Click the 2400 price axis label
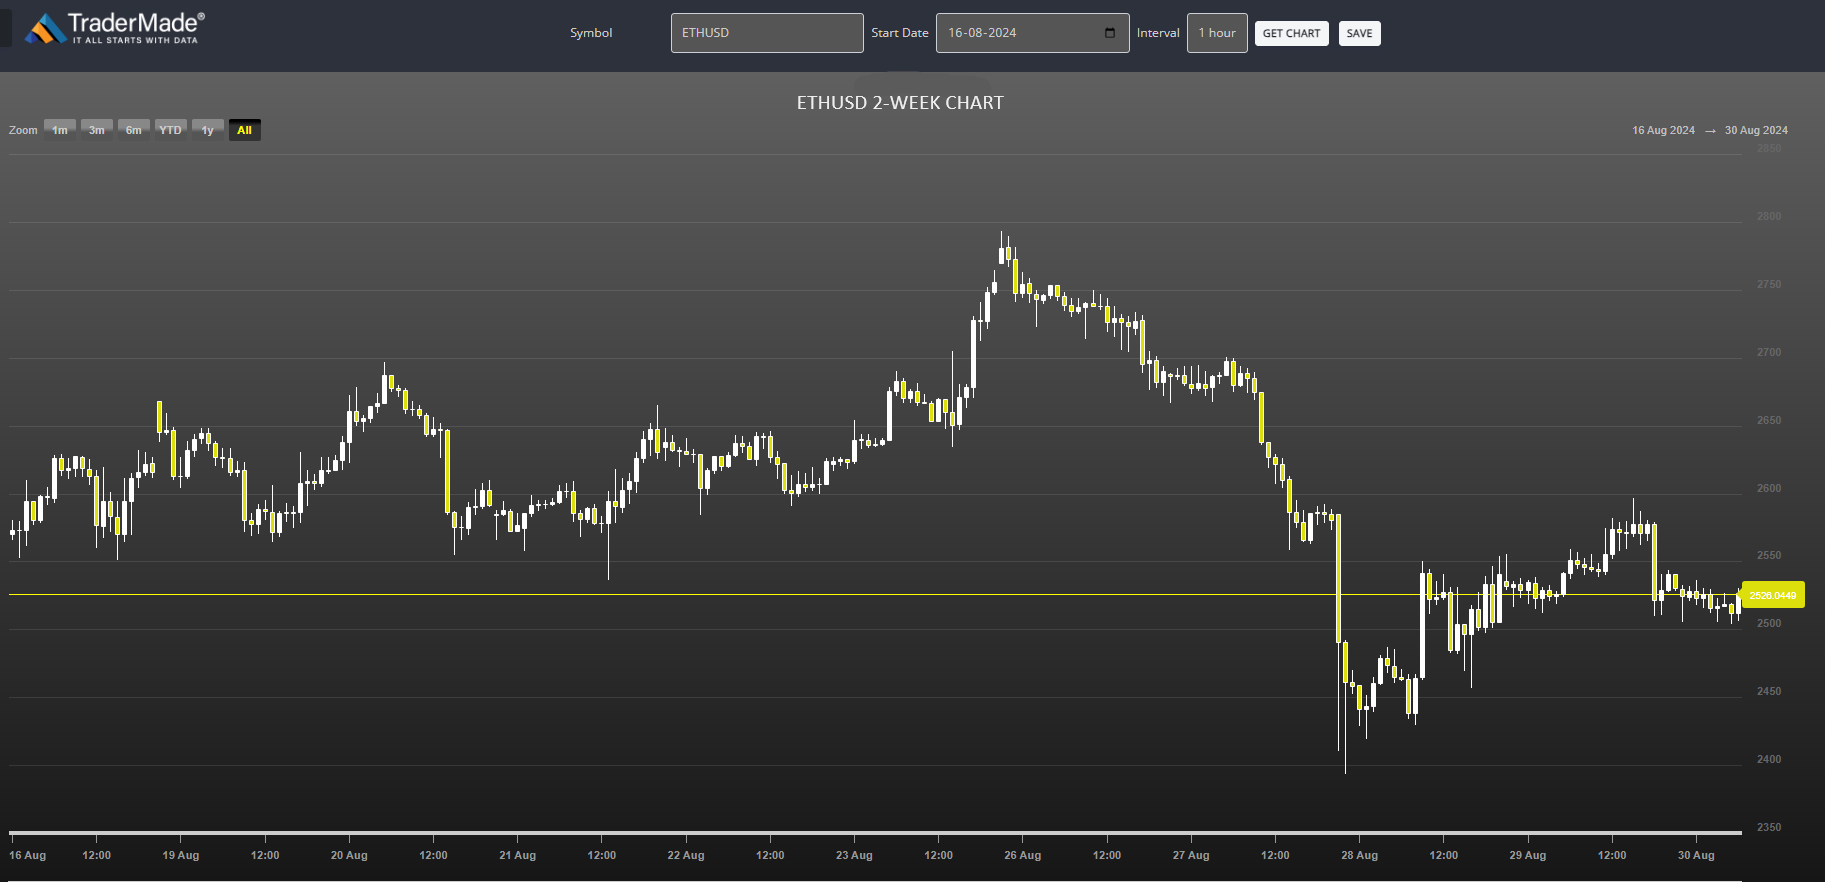 coord(1769,759)
